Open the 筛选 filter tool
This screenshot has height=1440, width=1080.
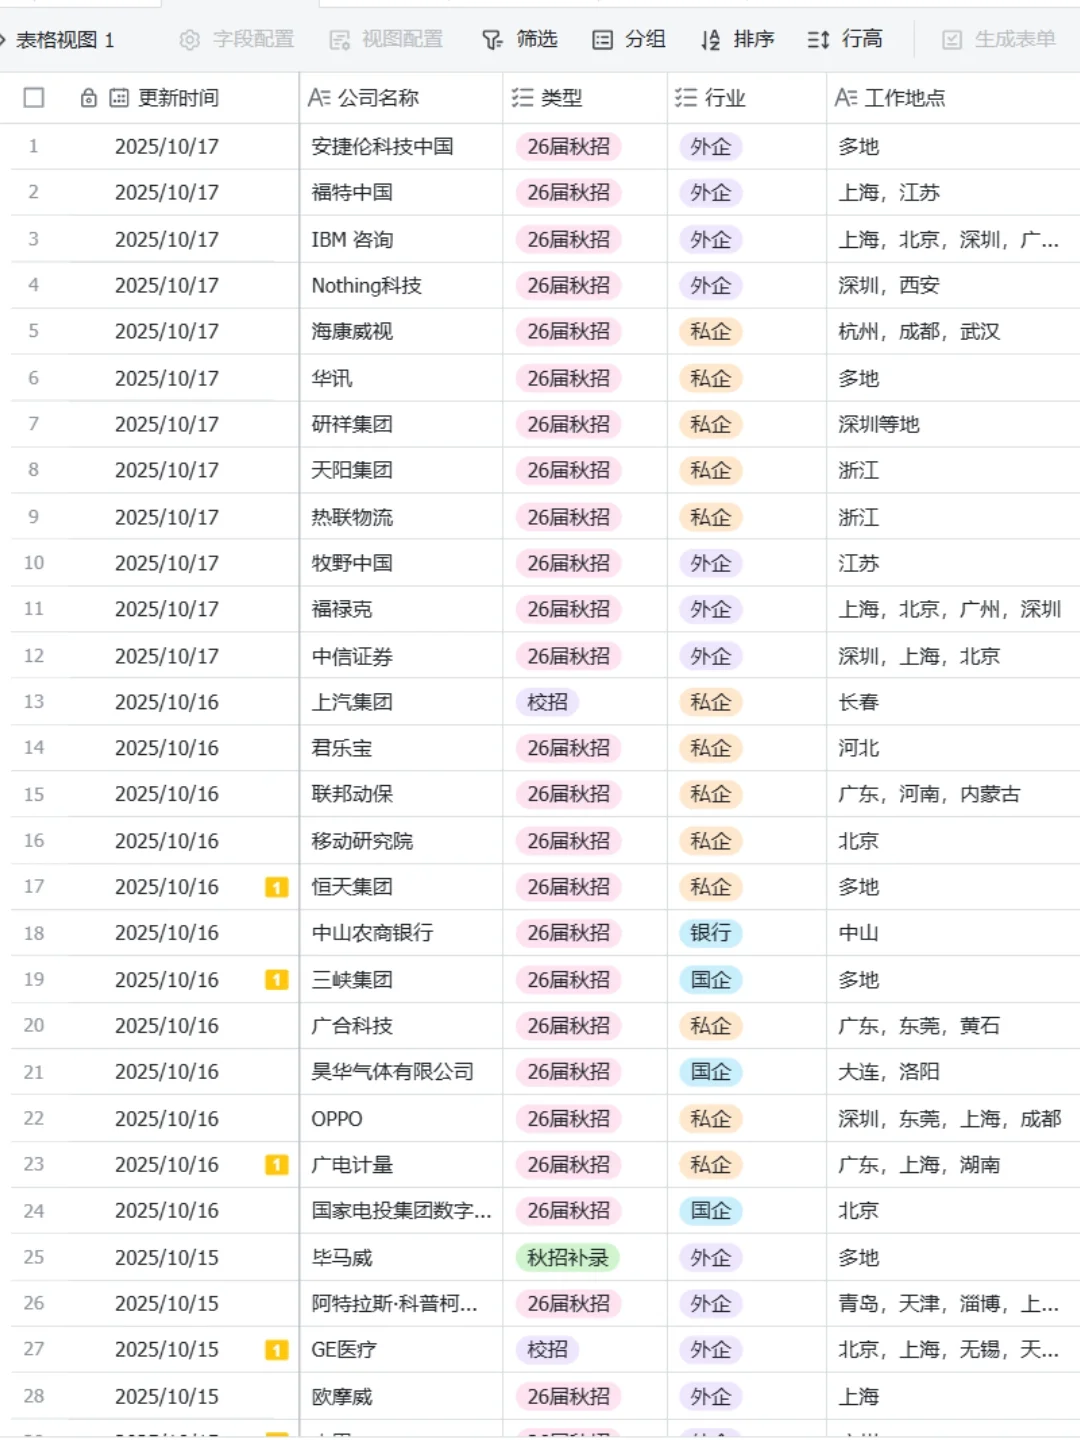pos(519,39)
